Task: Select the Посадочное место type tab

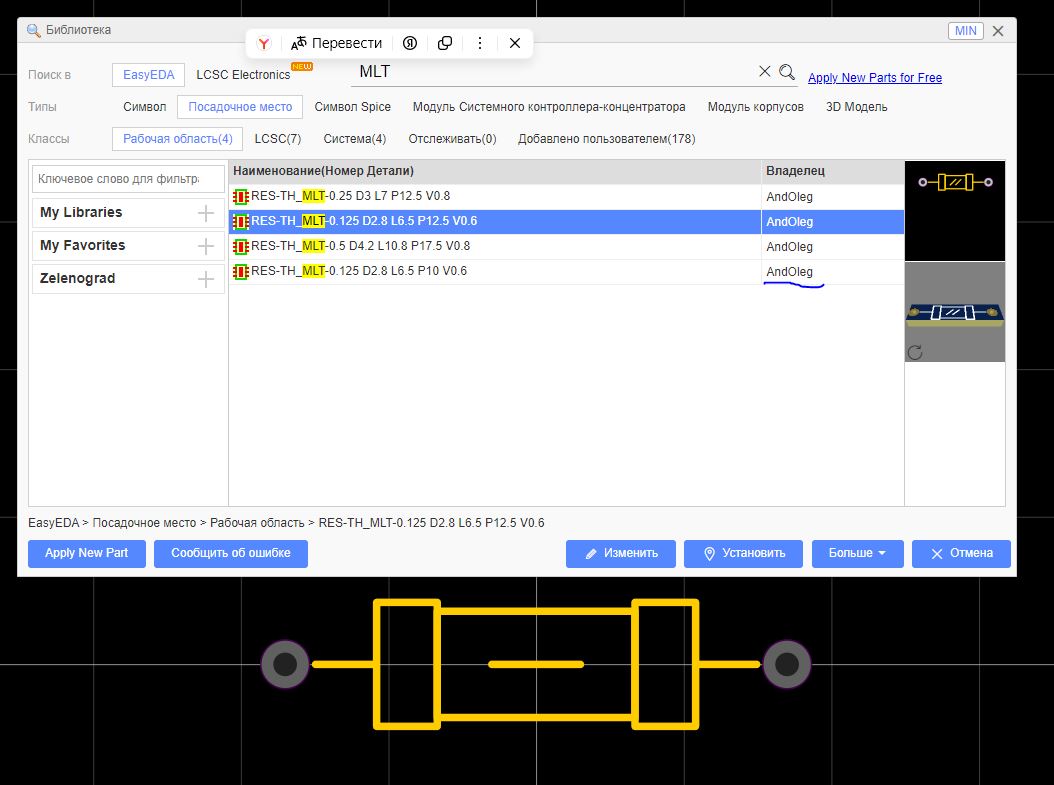Action: click(240, 107)
